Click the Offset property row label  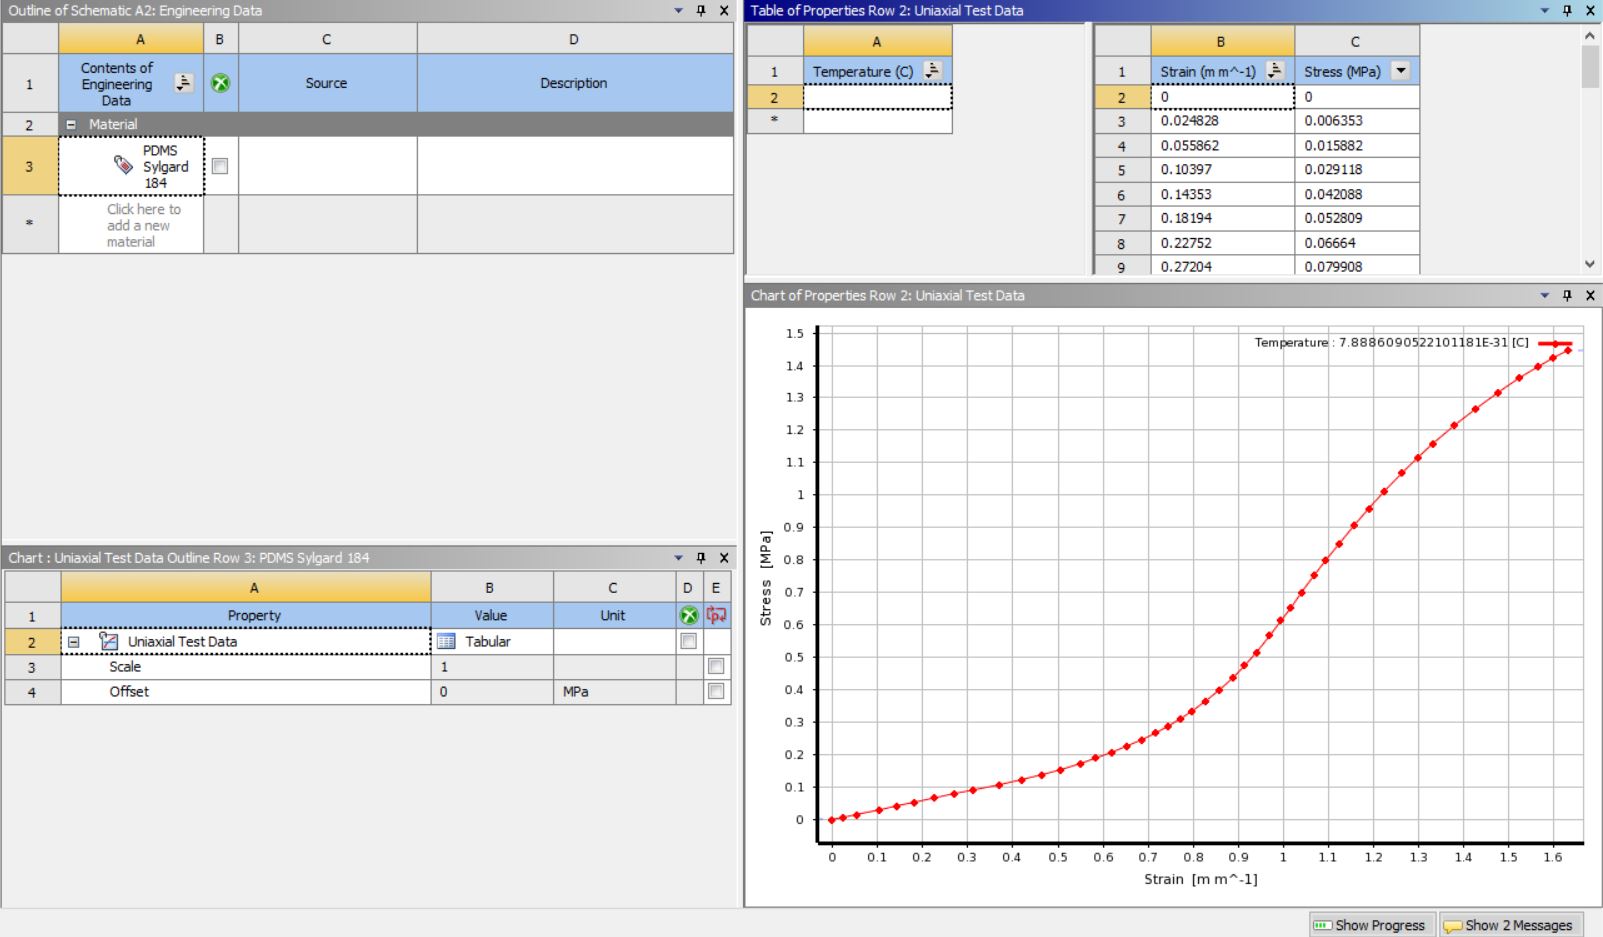[129, 692]
